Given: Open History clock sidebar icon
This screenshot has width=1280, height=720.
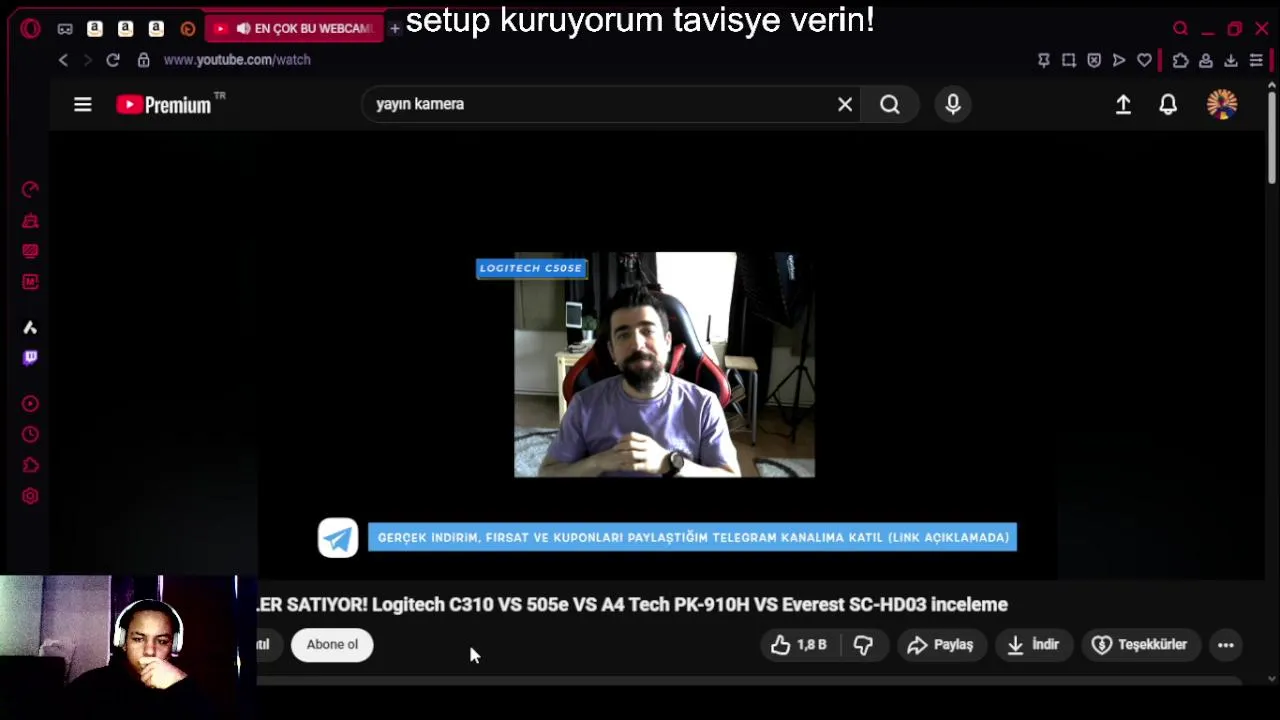Looking at the screenshot, I should [30, 434].
